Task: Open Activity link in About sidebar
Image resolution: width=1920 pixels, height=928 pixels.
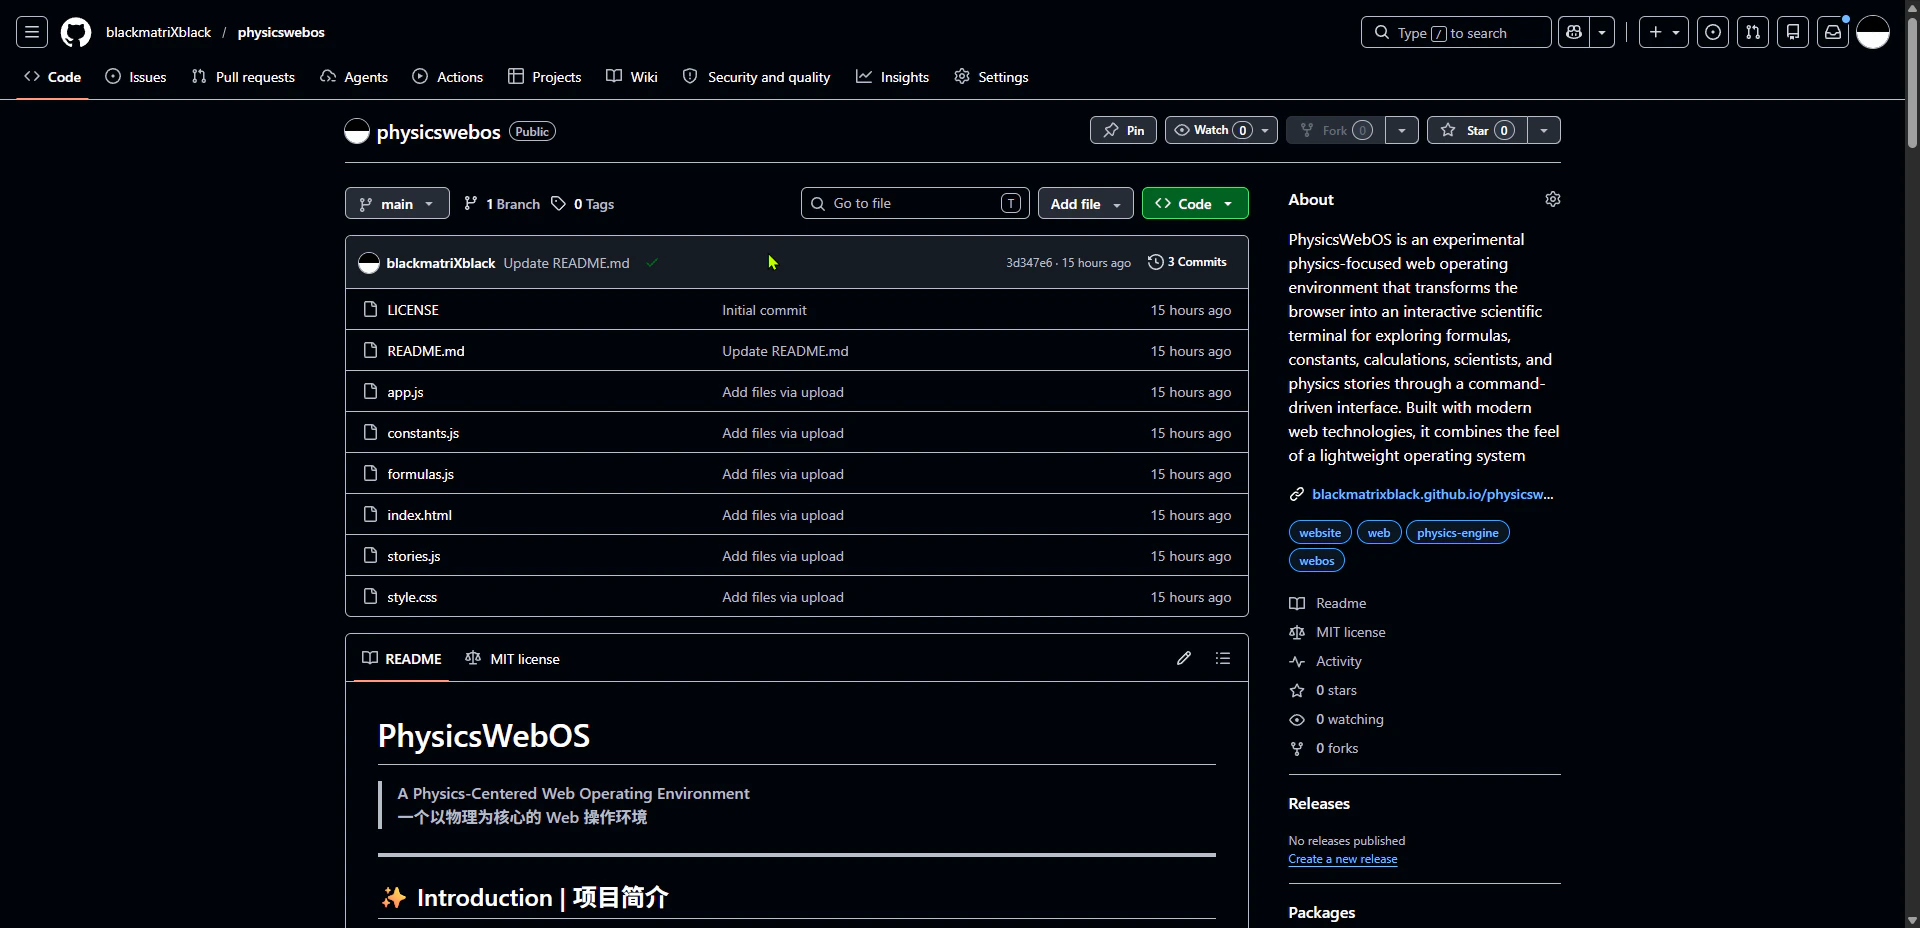Action: tap(1338, 661)
